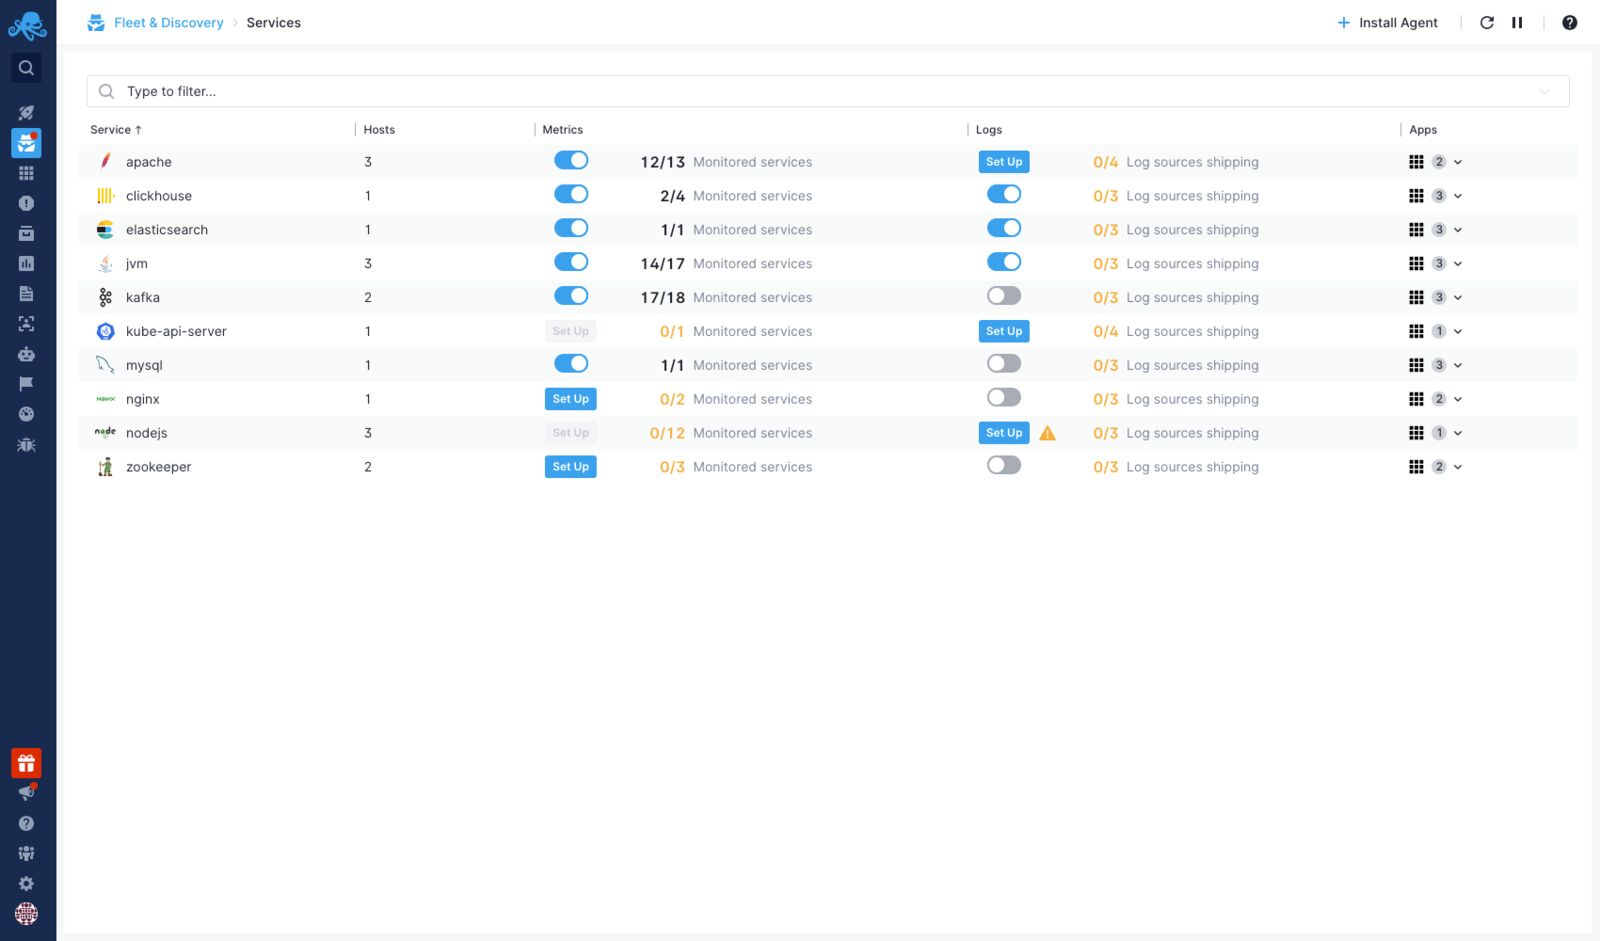The image size is (1600, 941).
Task: Expand apps dropdown chevron for clickhouse
Action: 1458,196
